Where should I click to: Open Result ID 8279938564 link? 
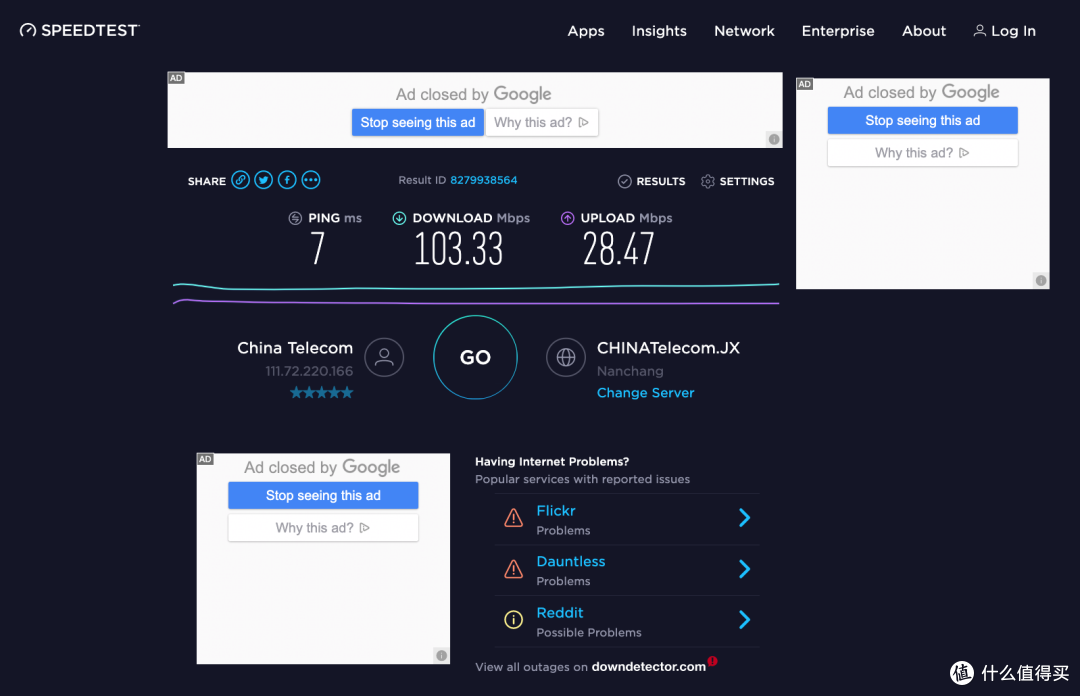coord(484,180)
